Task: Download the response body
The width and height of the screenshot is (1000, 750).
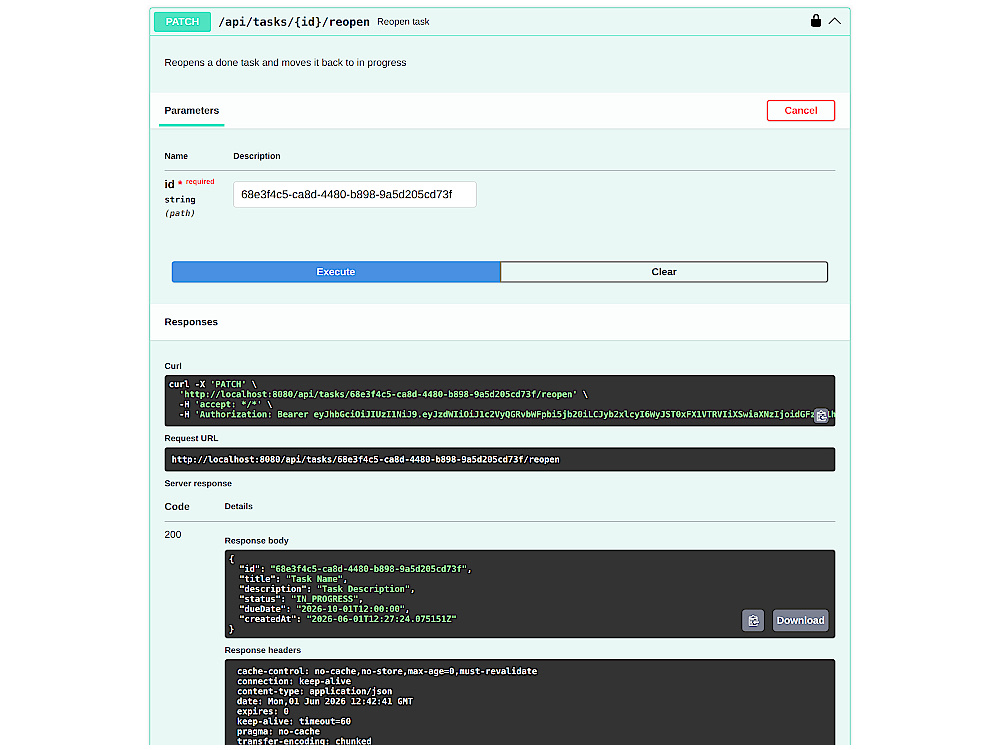Action: click(800, 621)
